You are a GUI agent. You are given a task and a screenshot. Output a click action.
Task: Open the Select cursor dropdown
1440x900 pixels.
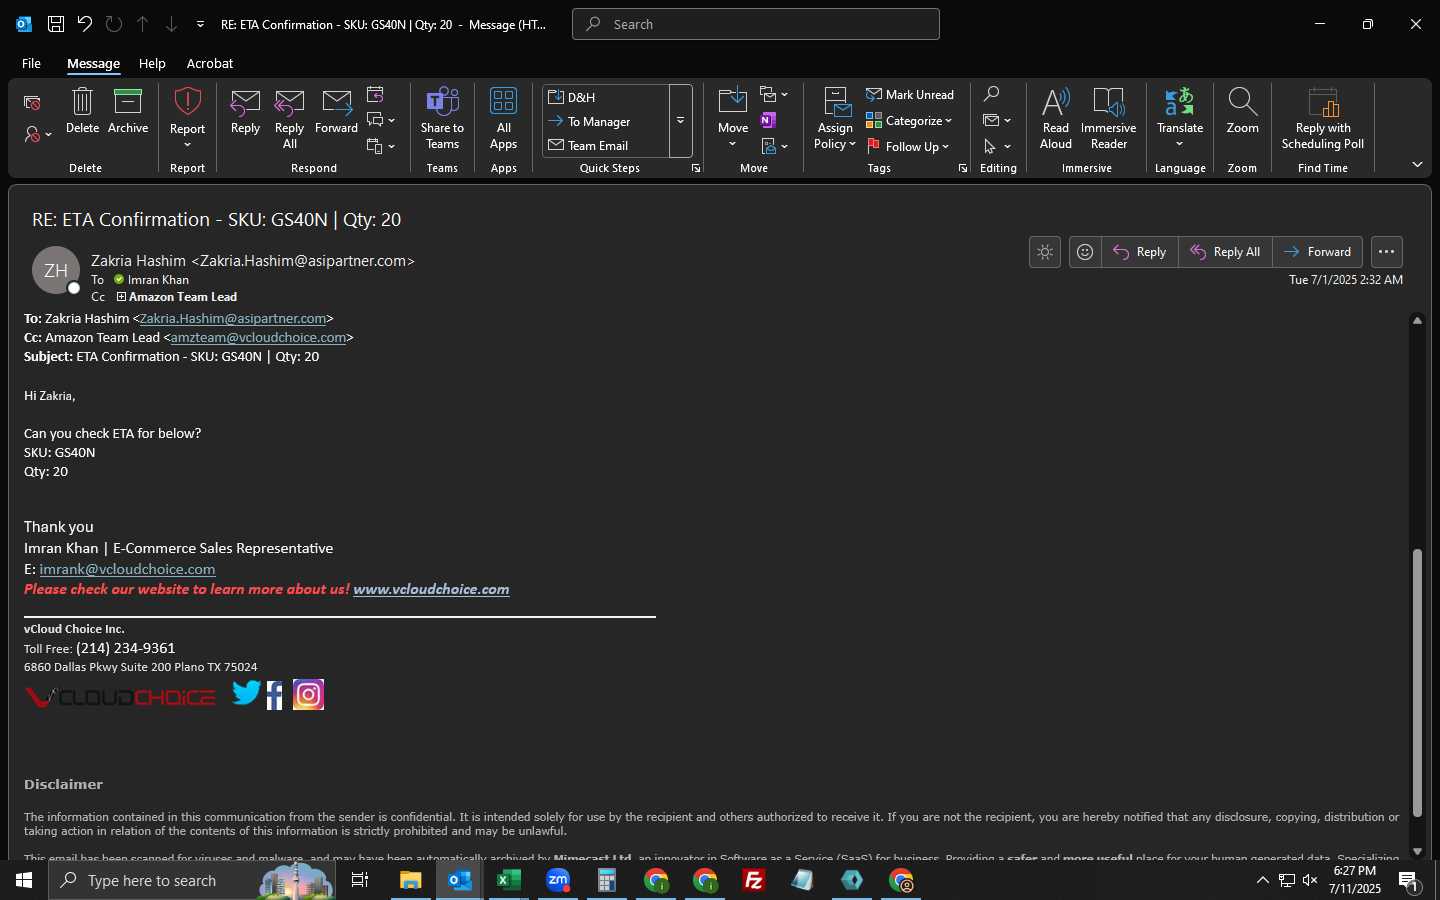pyautogui.click(x=997, y=146)
